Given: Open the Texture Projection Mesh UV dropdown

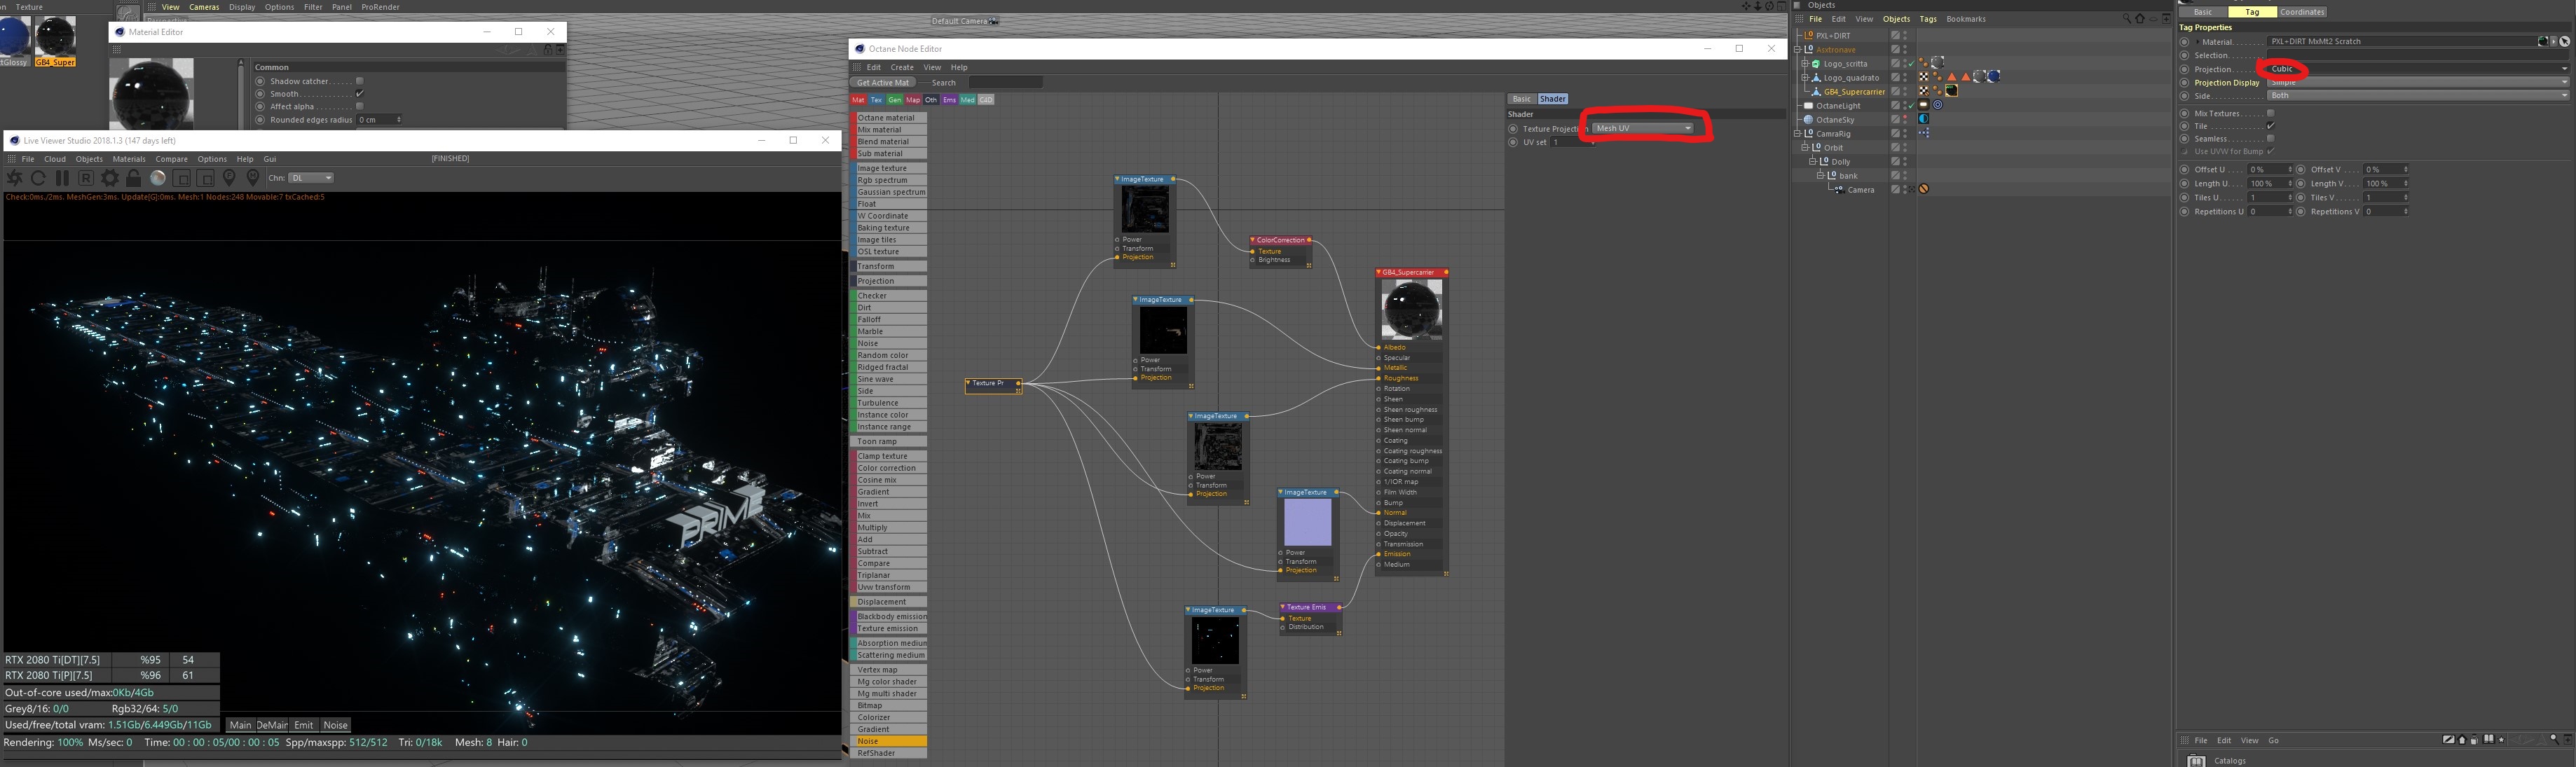Looking at the screenshot, I should 1642,128.
